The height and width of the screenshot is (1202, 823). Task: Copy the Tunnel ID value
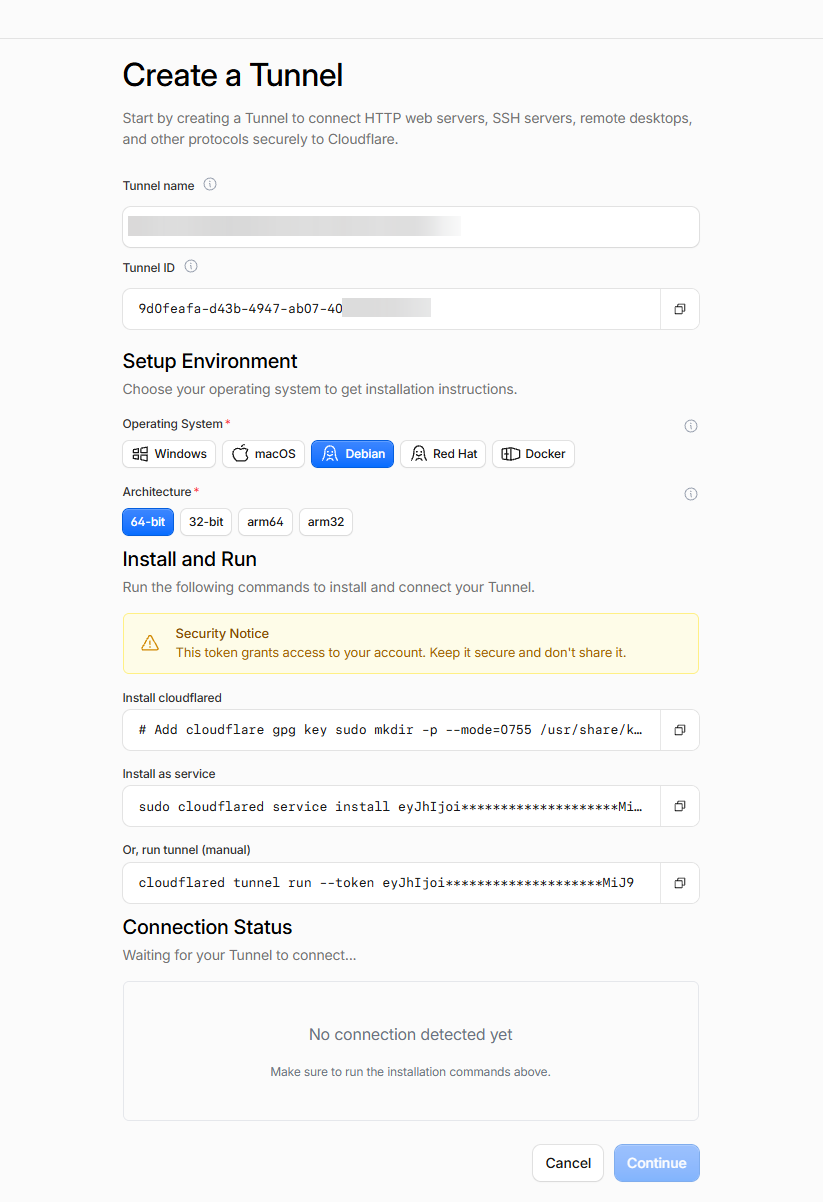pos(680,309)
